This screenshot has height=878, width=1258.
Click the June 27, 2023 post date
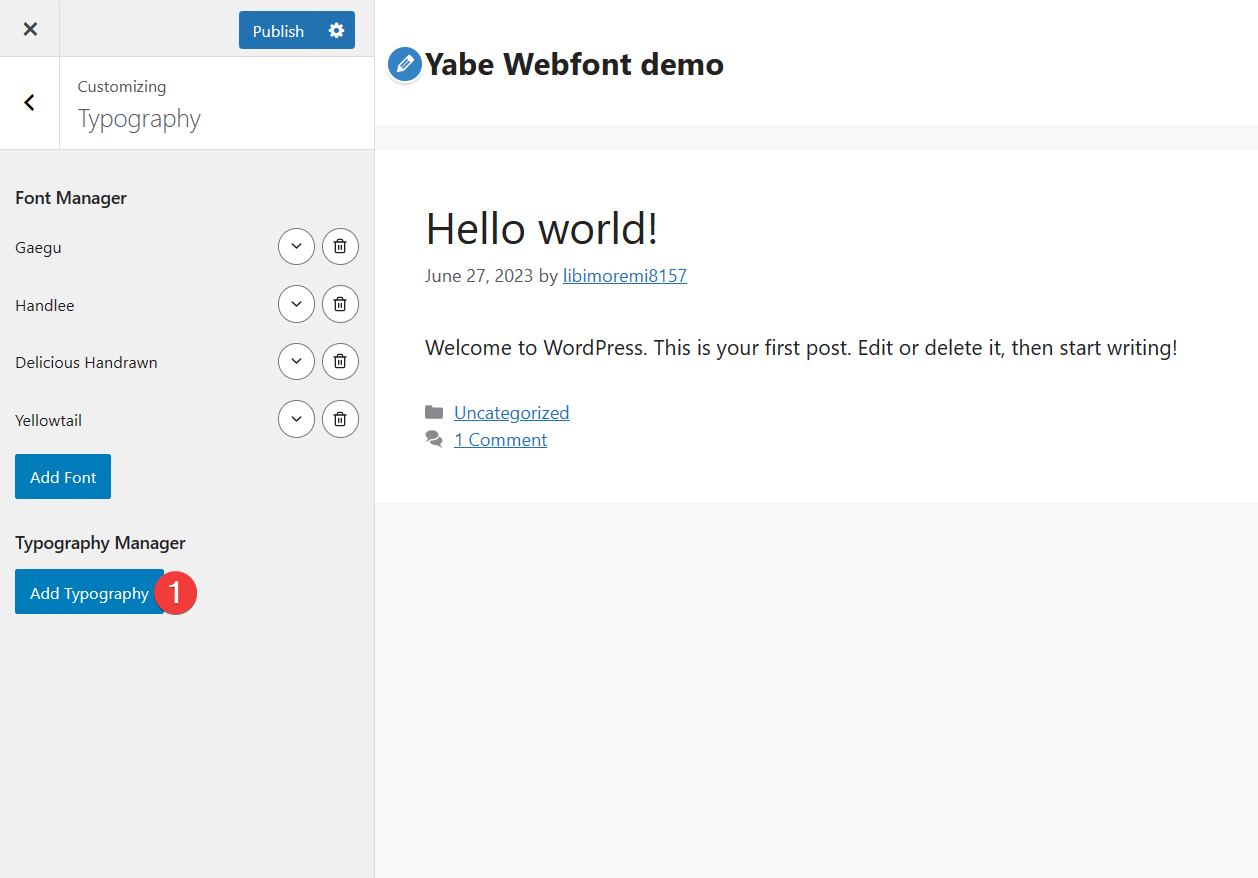pos(479,276)
